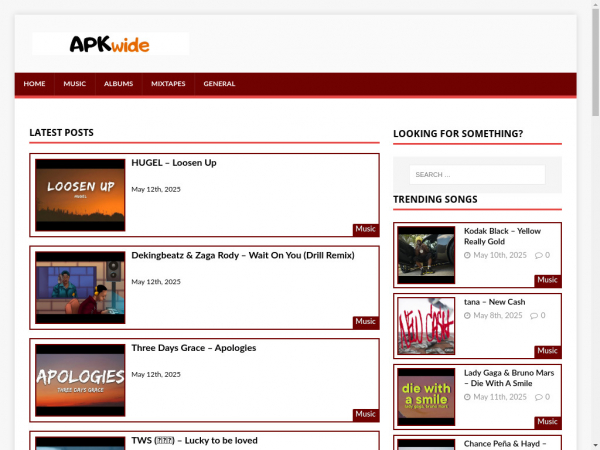Open the Apologies thumbnail image

click(x=80, y=380)
